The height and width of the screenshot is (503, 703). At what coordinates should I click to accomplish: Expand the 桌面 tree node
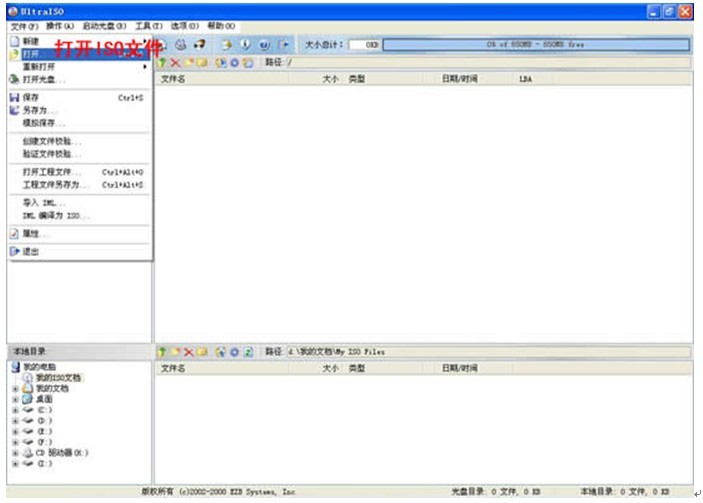tap(15, 399)
